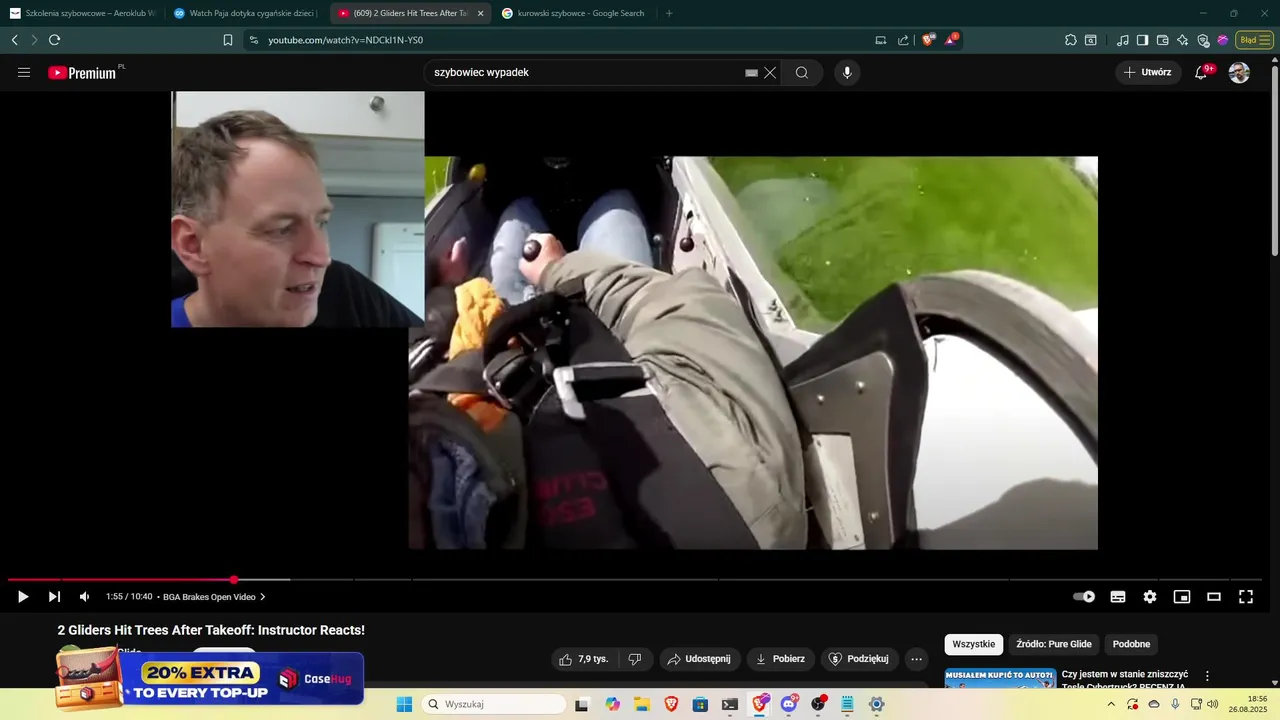Open the CaseHug 20% EXTRA ad banner

pyautogui.click(x=210, y=679)
